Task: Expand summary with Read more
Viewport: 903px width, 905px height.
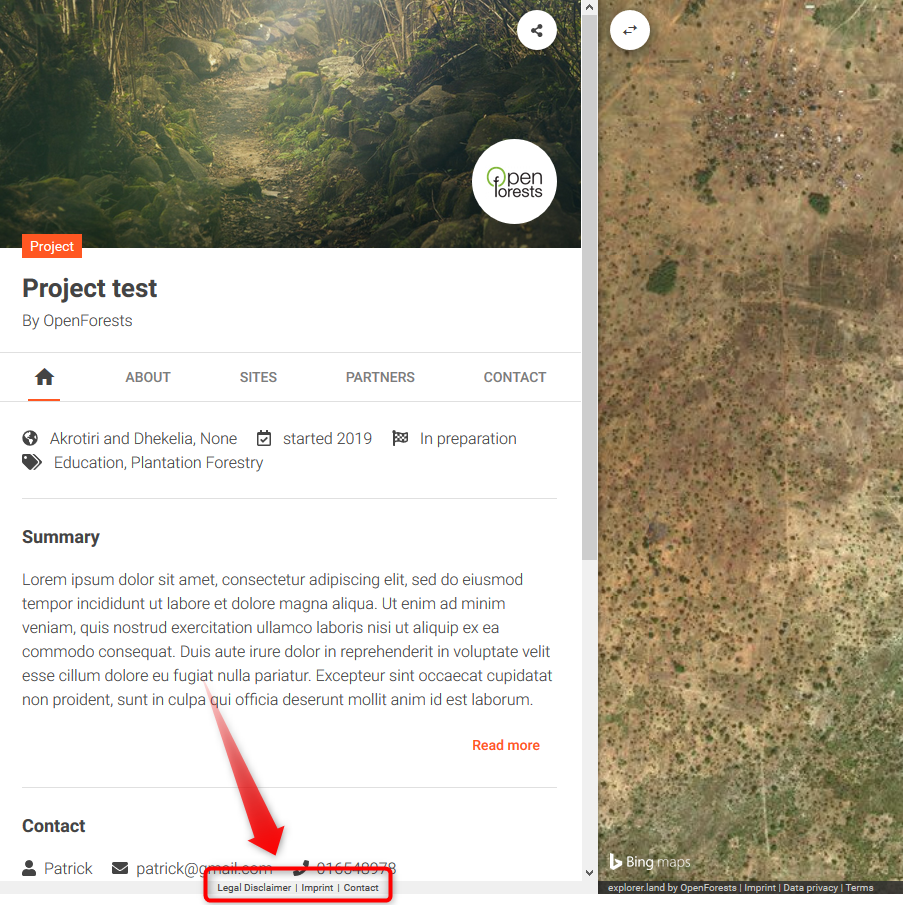Action: point(505,745)
